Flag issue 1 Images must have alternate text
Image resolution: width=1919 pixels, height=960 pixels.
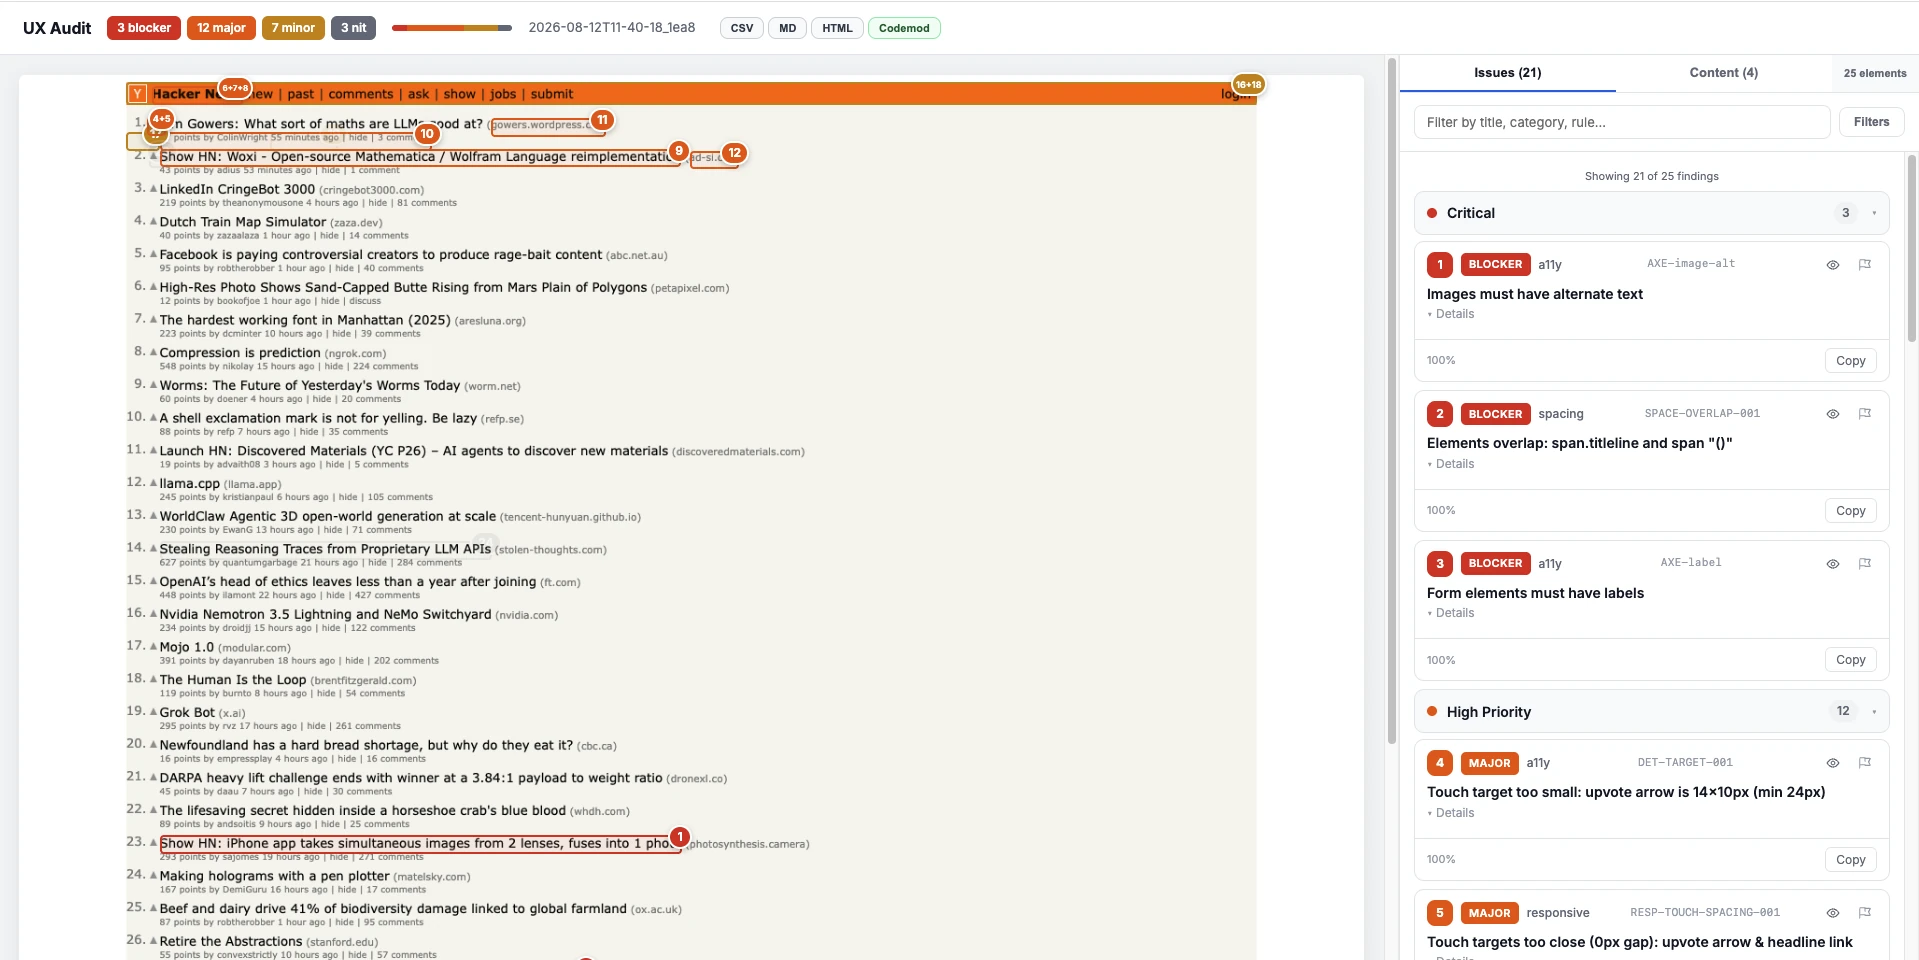1864,265
